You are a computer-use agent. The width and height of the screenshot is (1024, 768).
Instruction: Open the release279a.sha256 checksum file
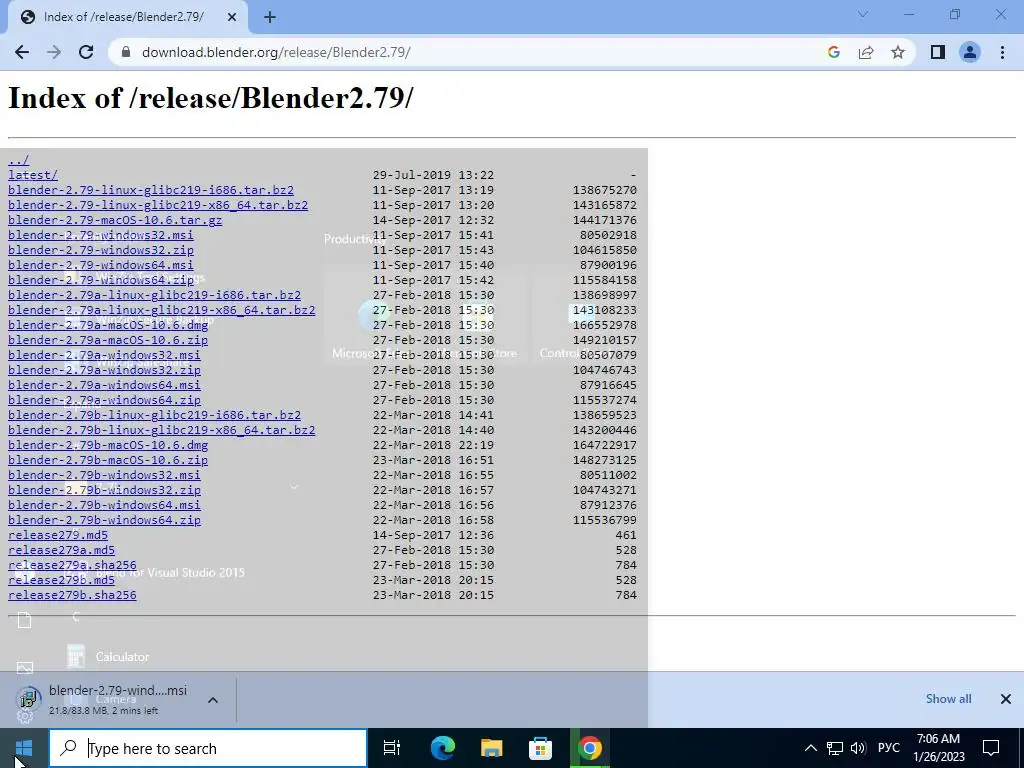[72, 566]
